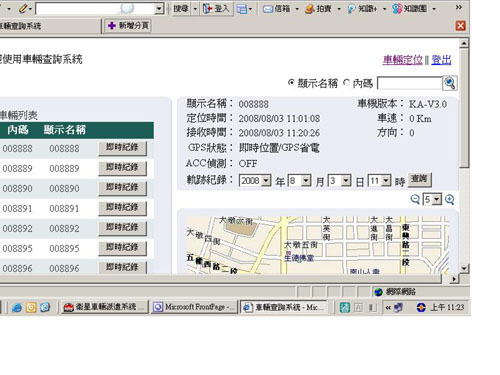
Task: Open the 拍賣 dropdown arrow
Action: point(339,9)
